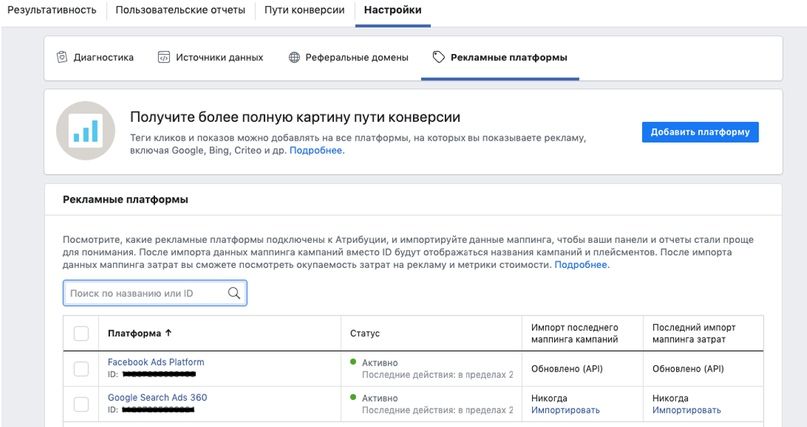807x427 pixels.
Task: Click the Диагностика clipboard icon
Action: click(x=62, y=57)
